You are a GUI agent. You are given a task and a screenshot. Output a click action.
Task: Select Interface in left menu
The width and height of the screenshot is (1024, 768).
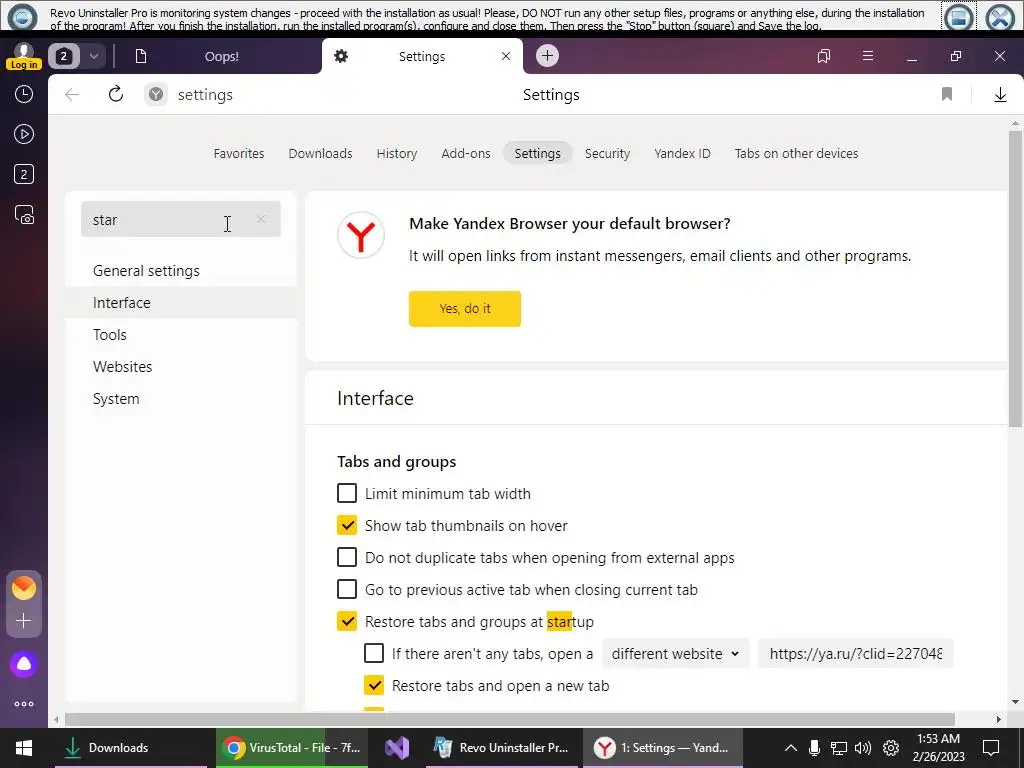point(181,303)
